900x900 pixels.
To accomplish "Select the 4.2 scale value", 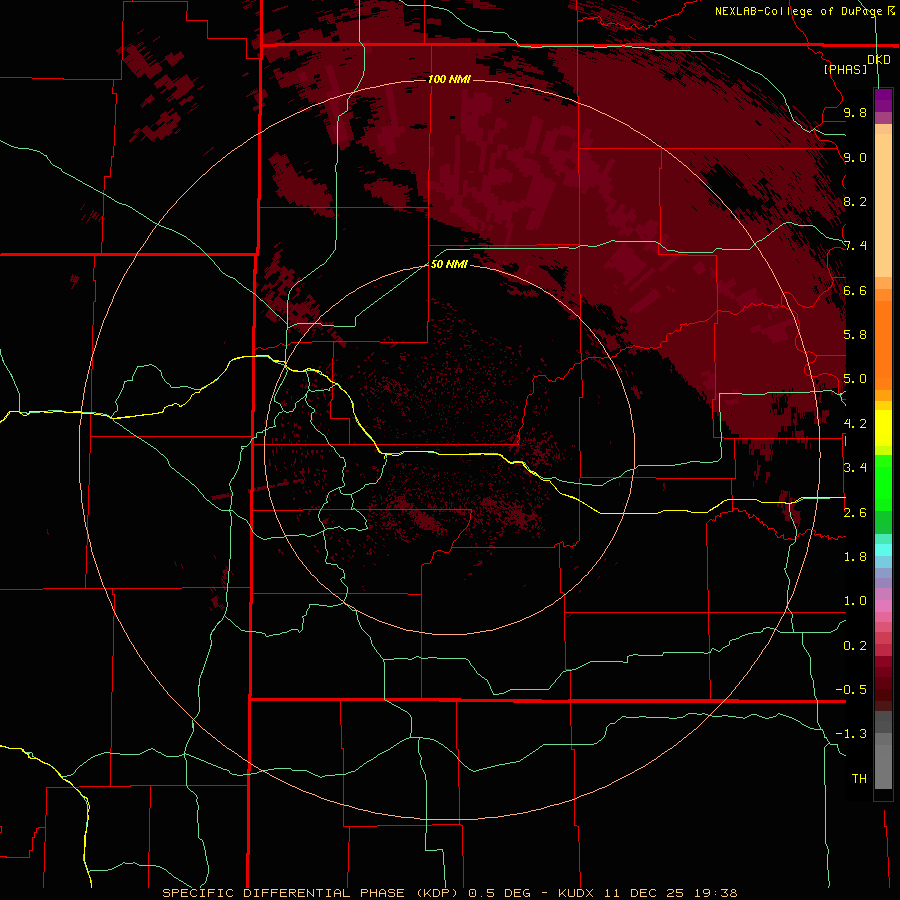I will point(855,424).
